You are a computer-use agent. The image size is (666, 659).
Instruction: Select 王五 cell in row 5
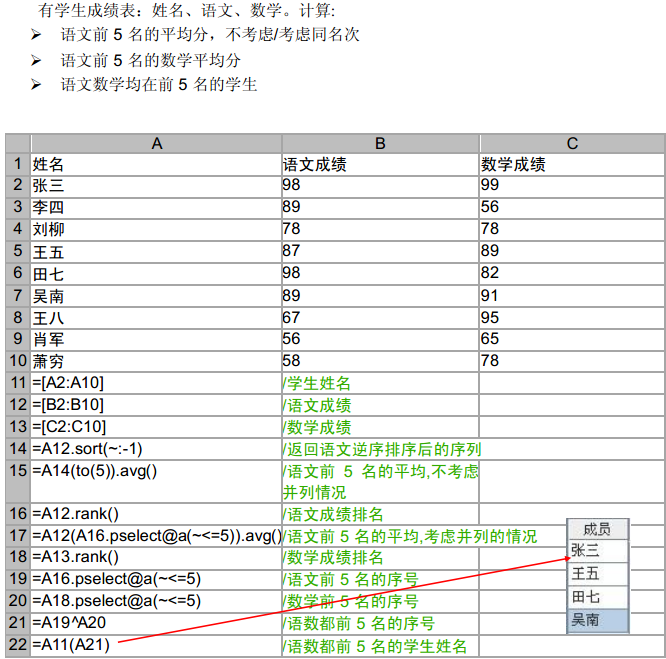point(156,252)
